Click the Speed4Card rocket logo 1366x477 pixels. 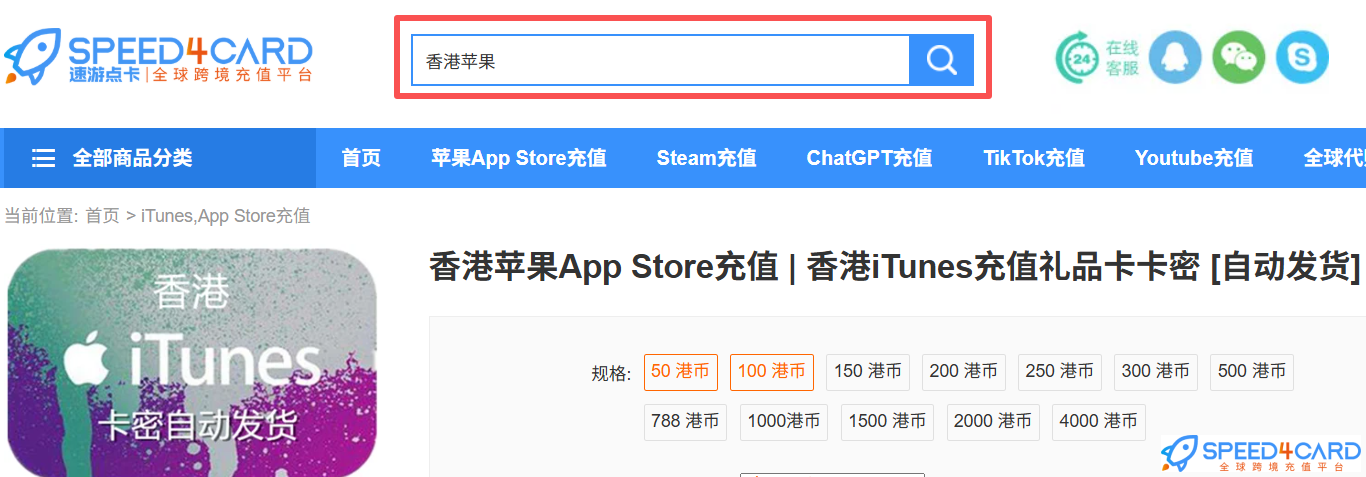point(157,57)
